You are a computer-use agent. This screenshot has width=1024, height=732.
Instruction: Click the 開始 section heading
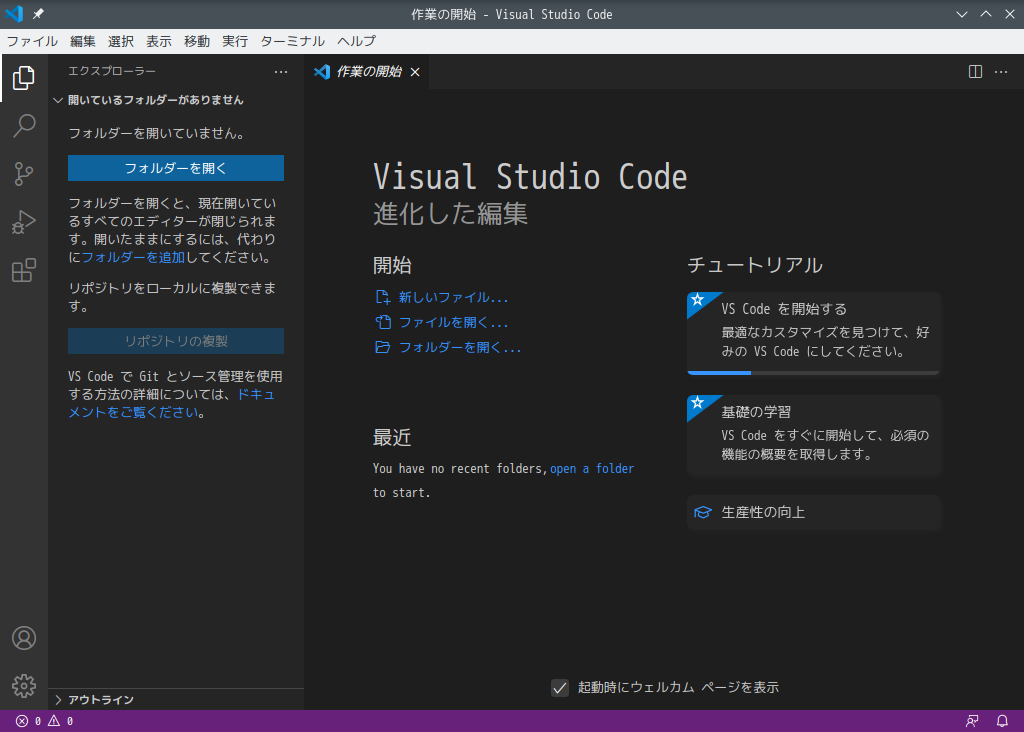[x=392, y=265]
